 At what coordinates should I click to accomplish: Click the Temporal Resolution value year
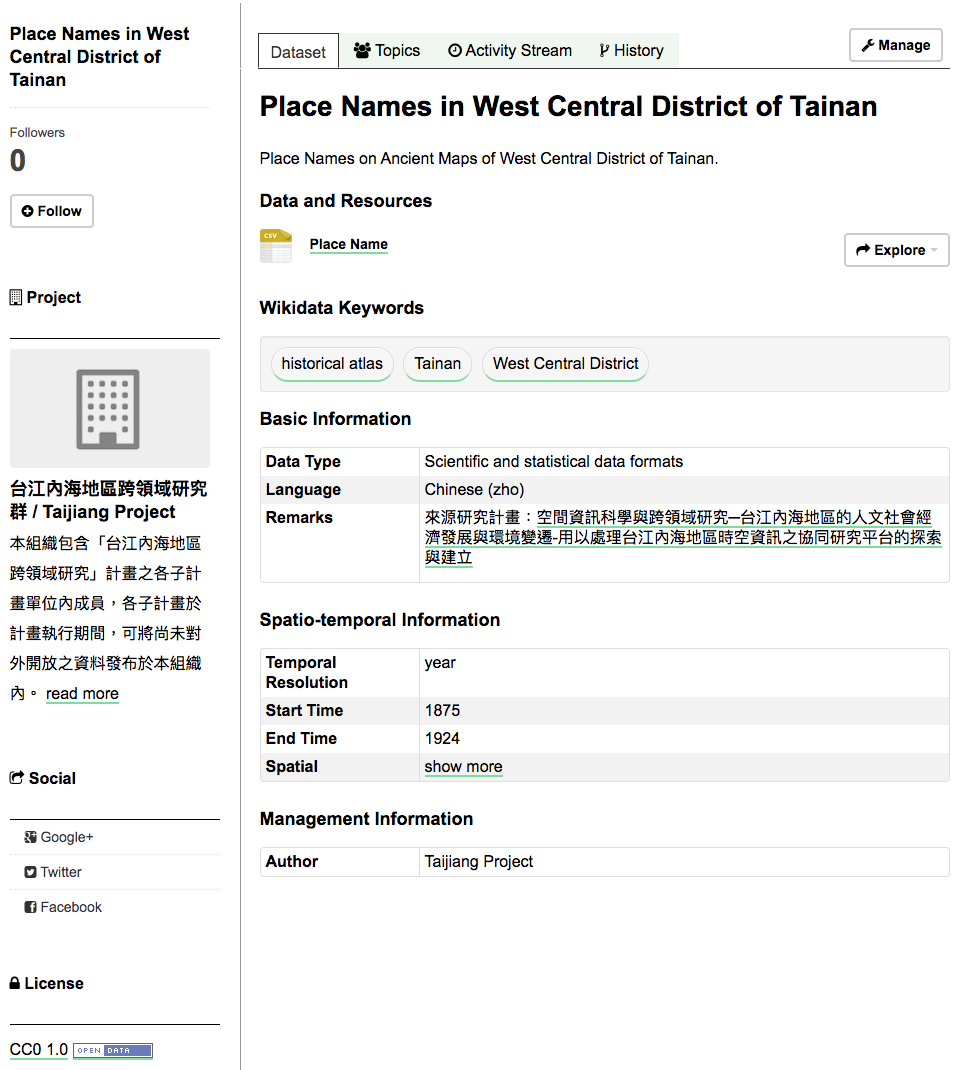(x=440, y=663)
